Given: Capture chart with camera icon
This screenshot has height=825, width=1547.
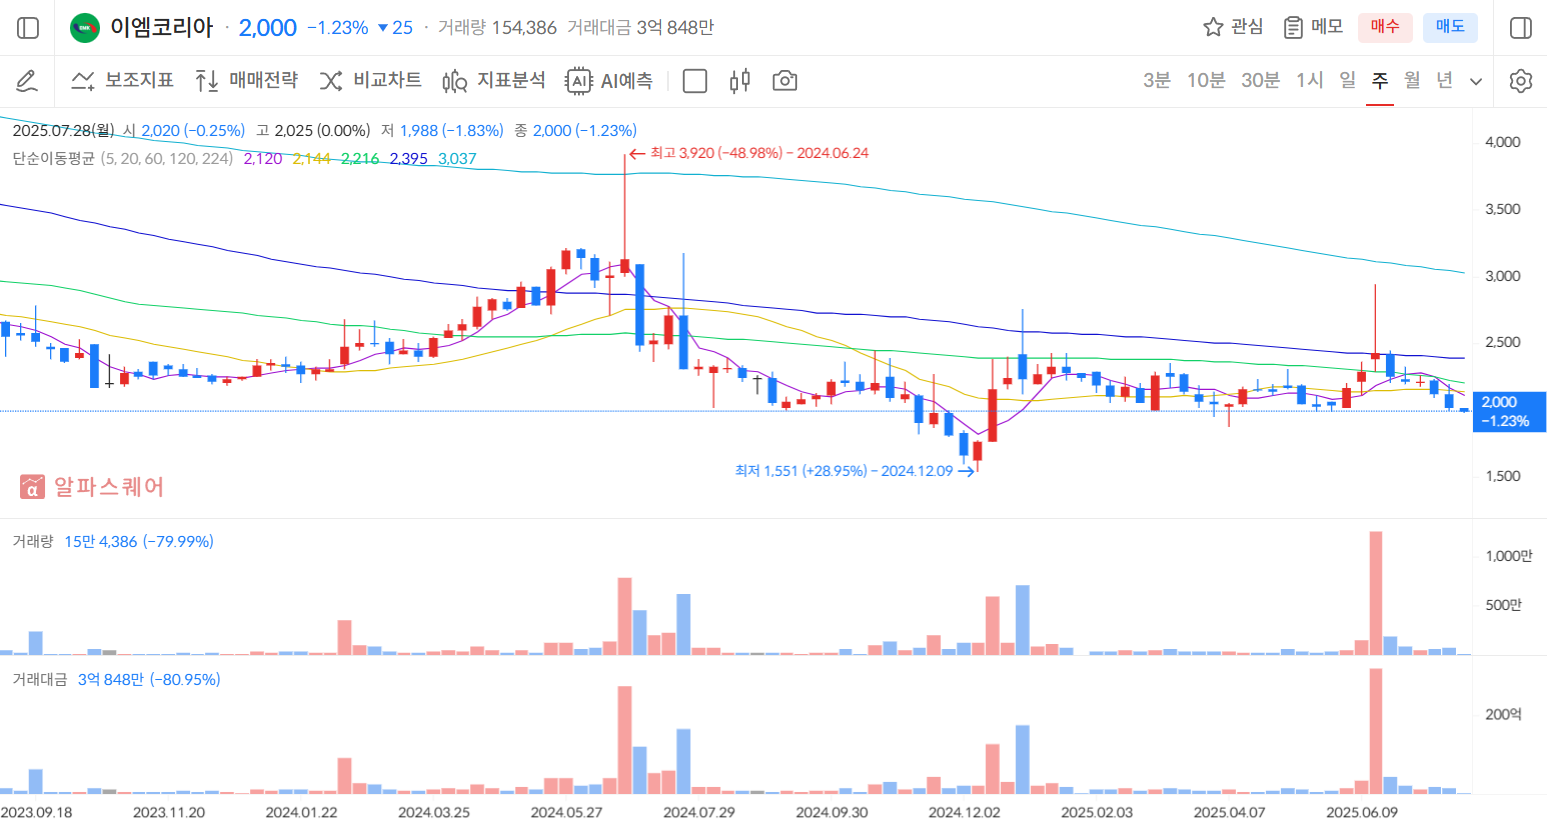Looking at the screenshot, I should [785, 81].
